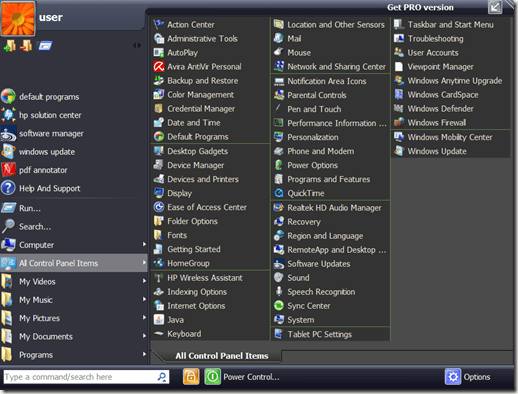Expand the My Pictures submenu arrow

[x=144, y=318]
